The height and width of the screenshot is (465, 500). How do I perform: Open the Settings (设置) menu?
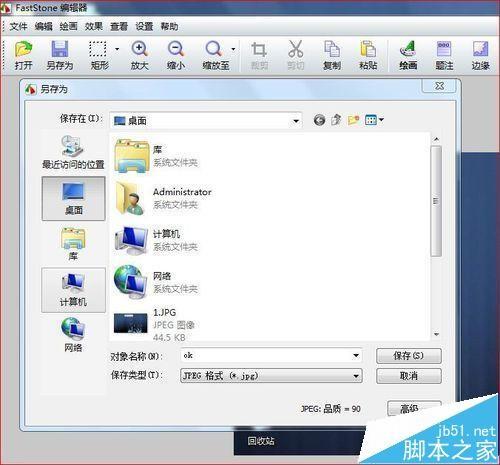pyautogui.click(x=144, y=26)
